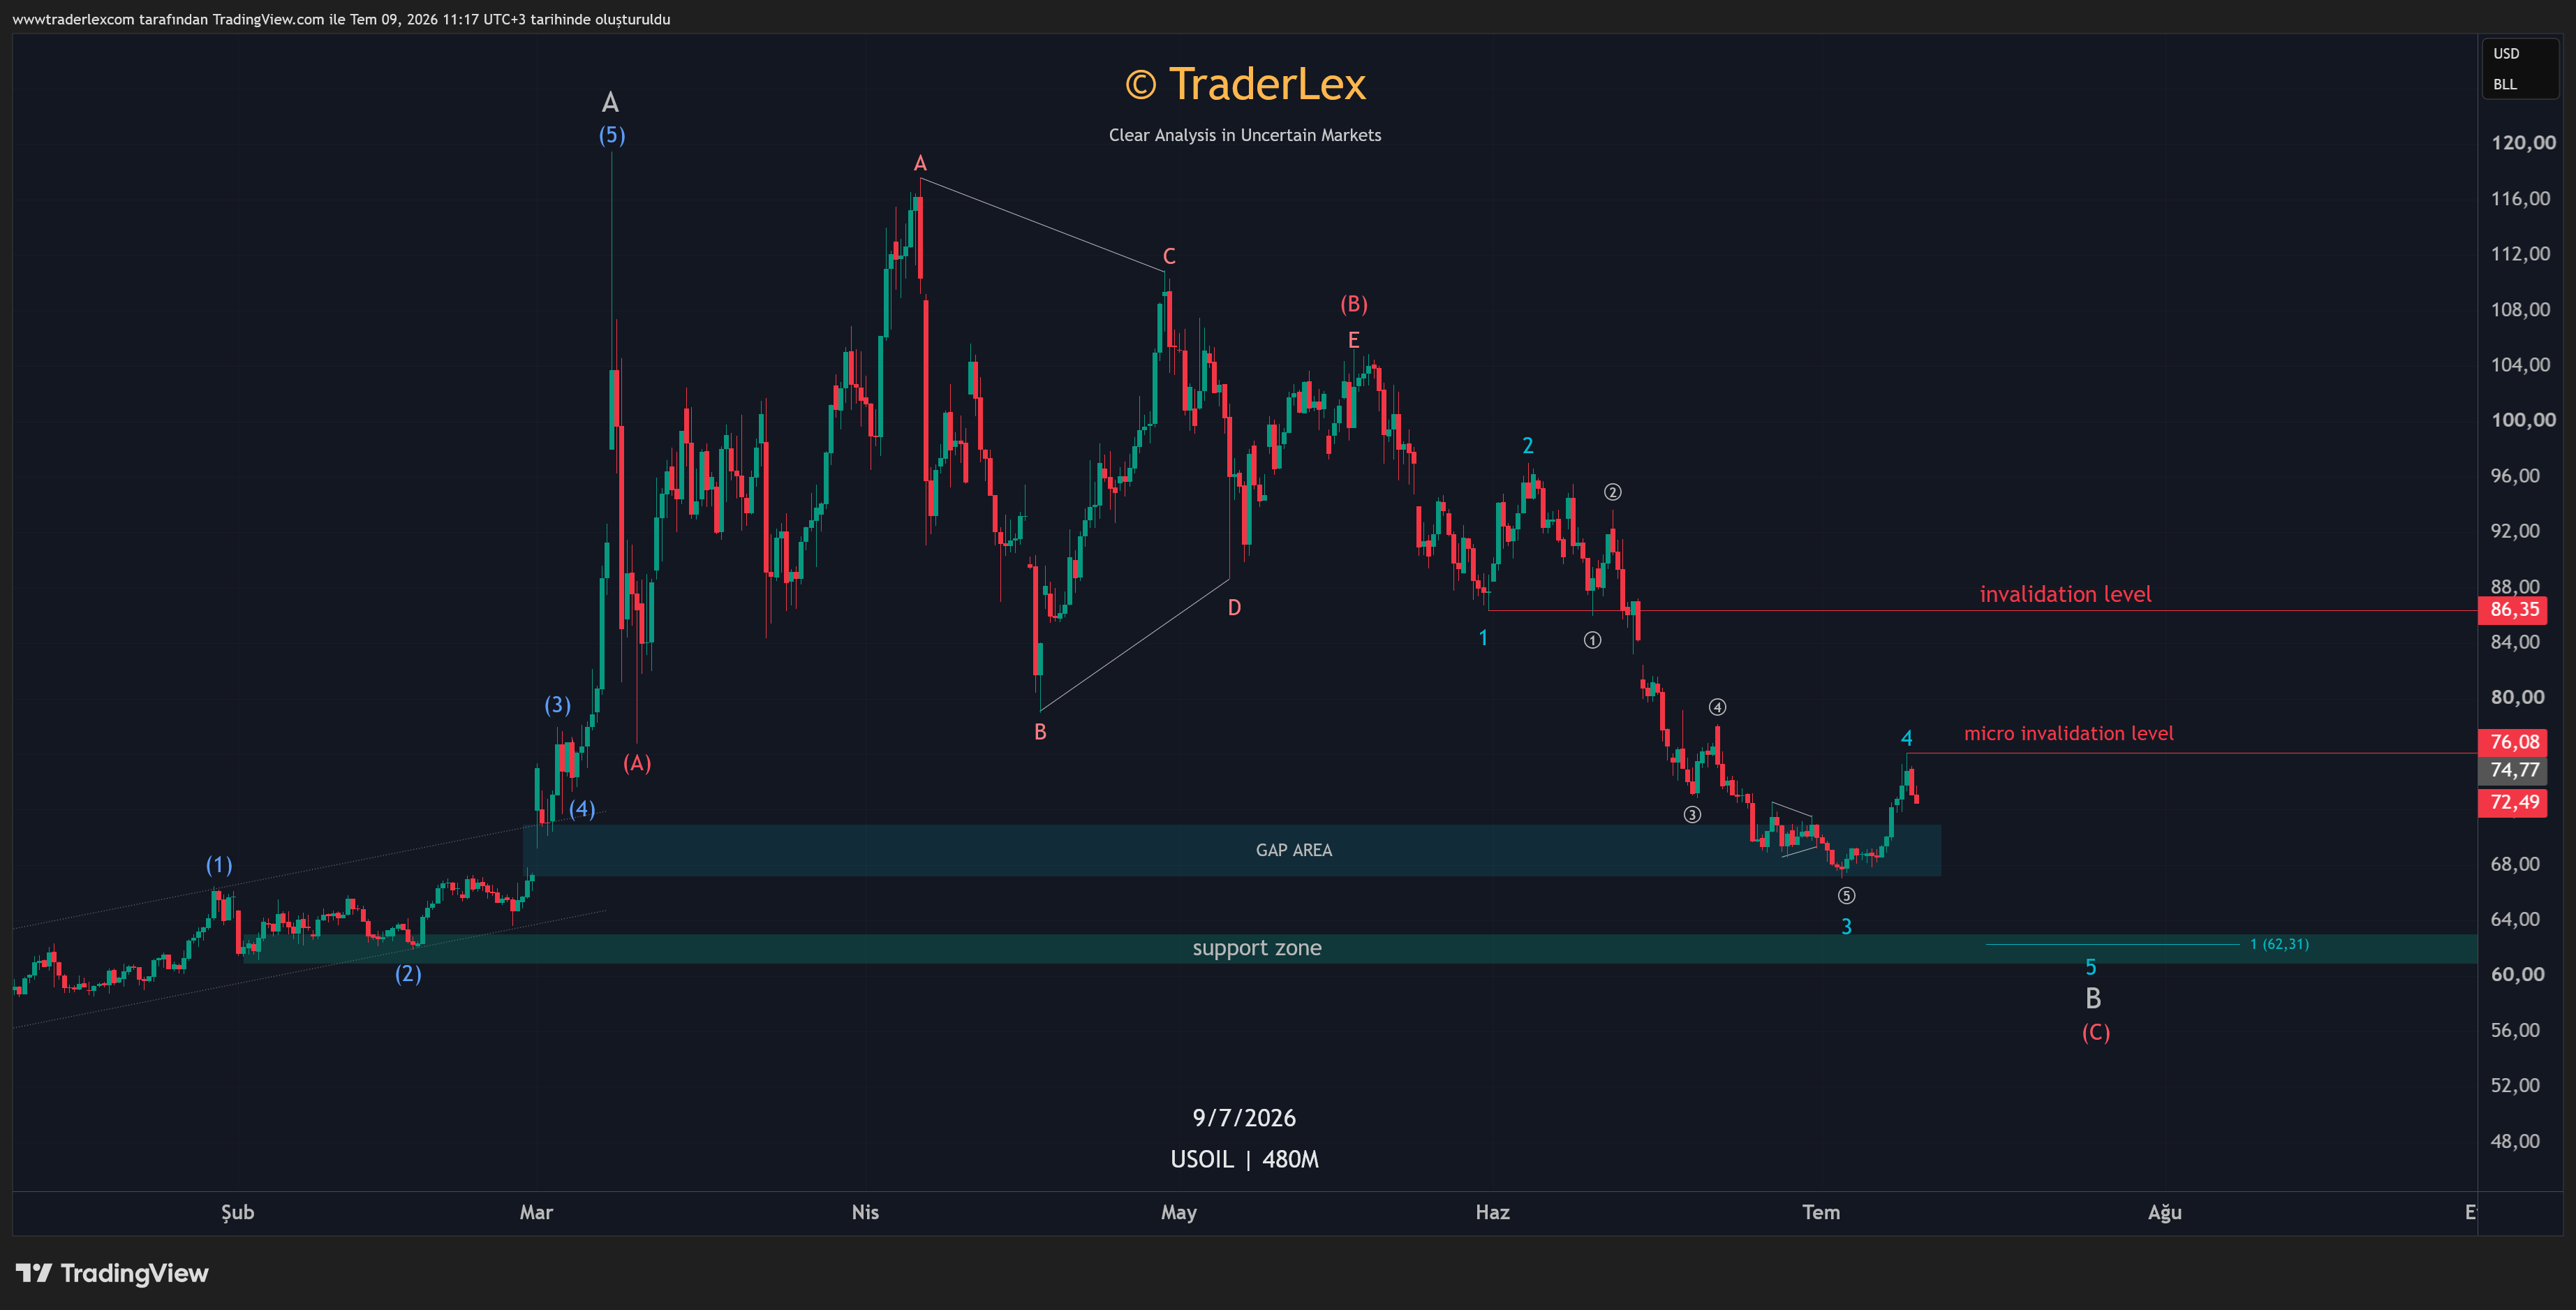This screenshot has width=2576, height=1310.
Task: Click the red 'D' triangle label
Action: tap(1234, 607)
